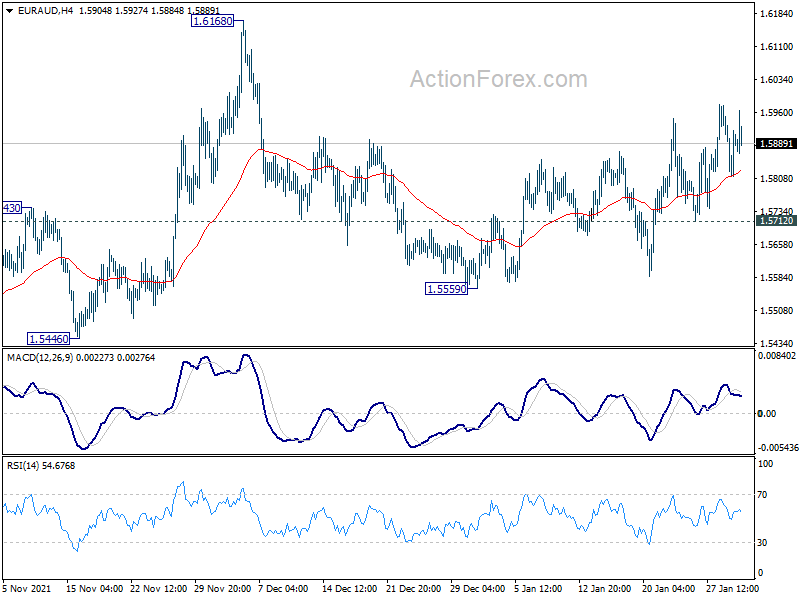Select the 1.59600 price axis value
Viewport: 800px width, 600px height.
[x=777, y=113]
